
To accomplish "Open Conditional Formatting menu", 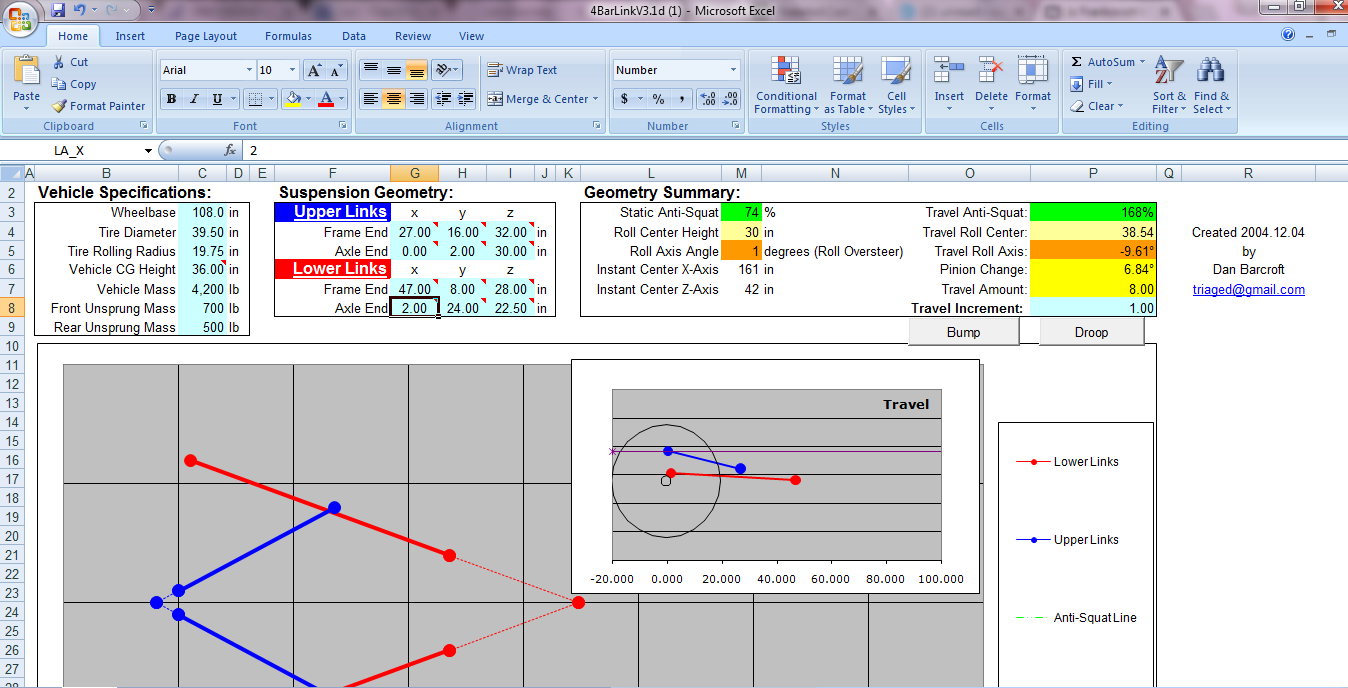I will (786, 86).
